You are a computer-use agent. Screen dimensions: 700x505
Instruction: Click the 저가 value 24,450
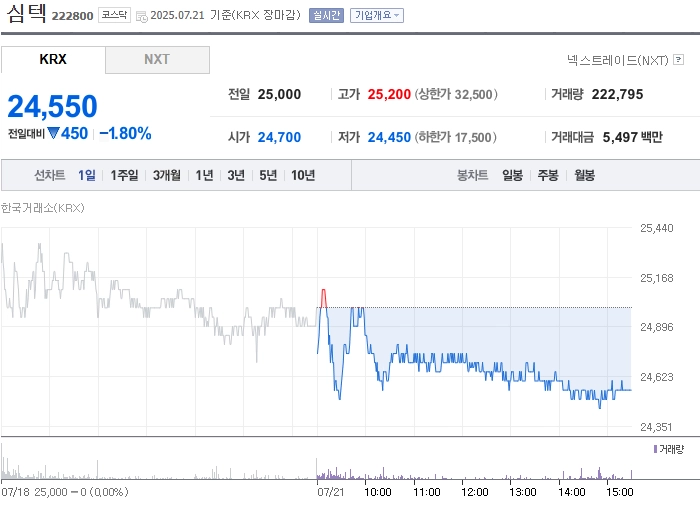point(389,137)
